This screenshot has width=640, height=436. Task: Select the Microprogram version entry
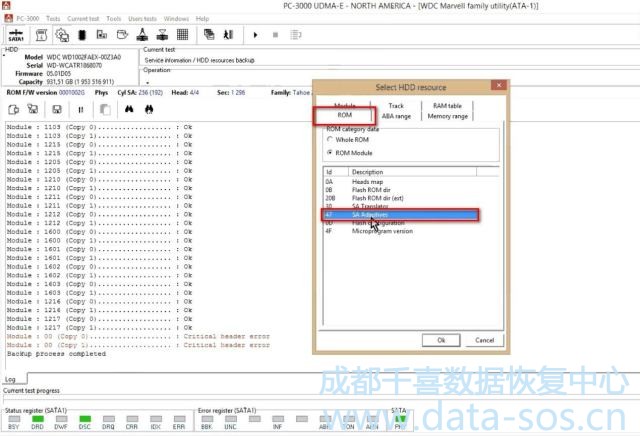pos(382,231)
